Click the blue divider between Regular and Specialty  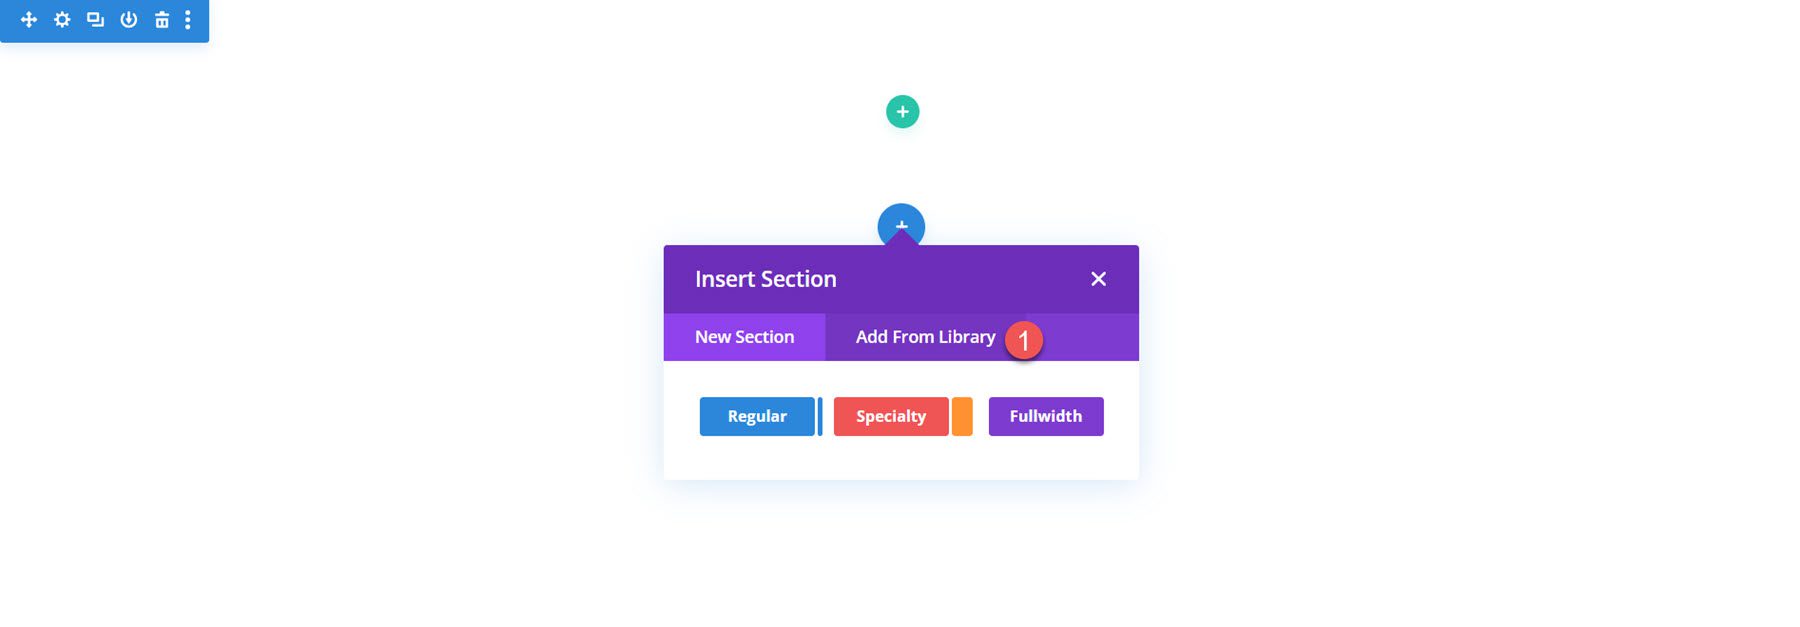[x=820, y=416]
